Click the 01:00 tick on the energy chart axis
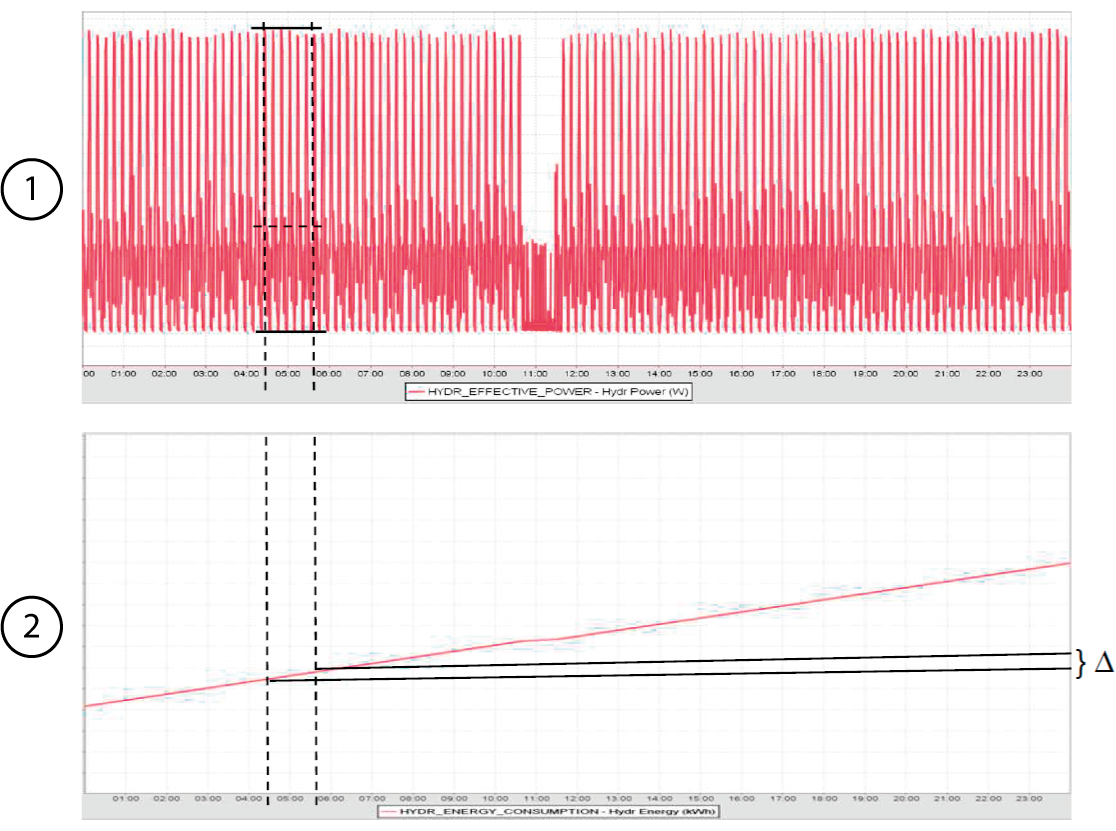 (x=125, y=799)
